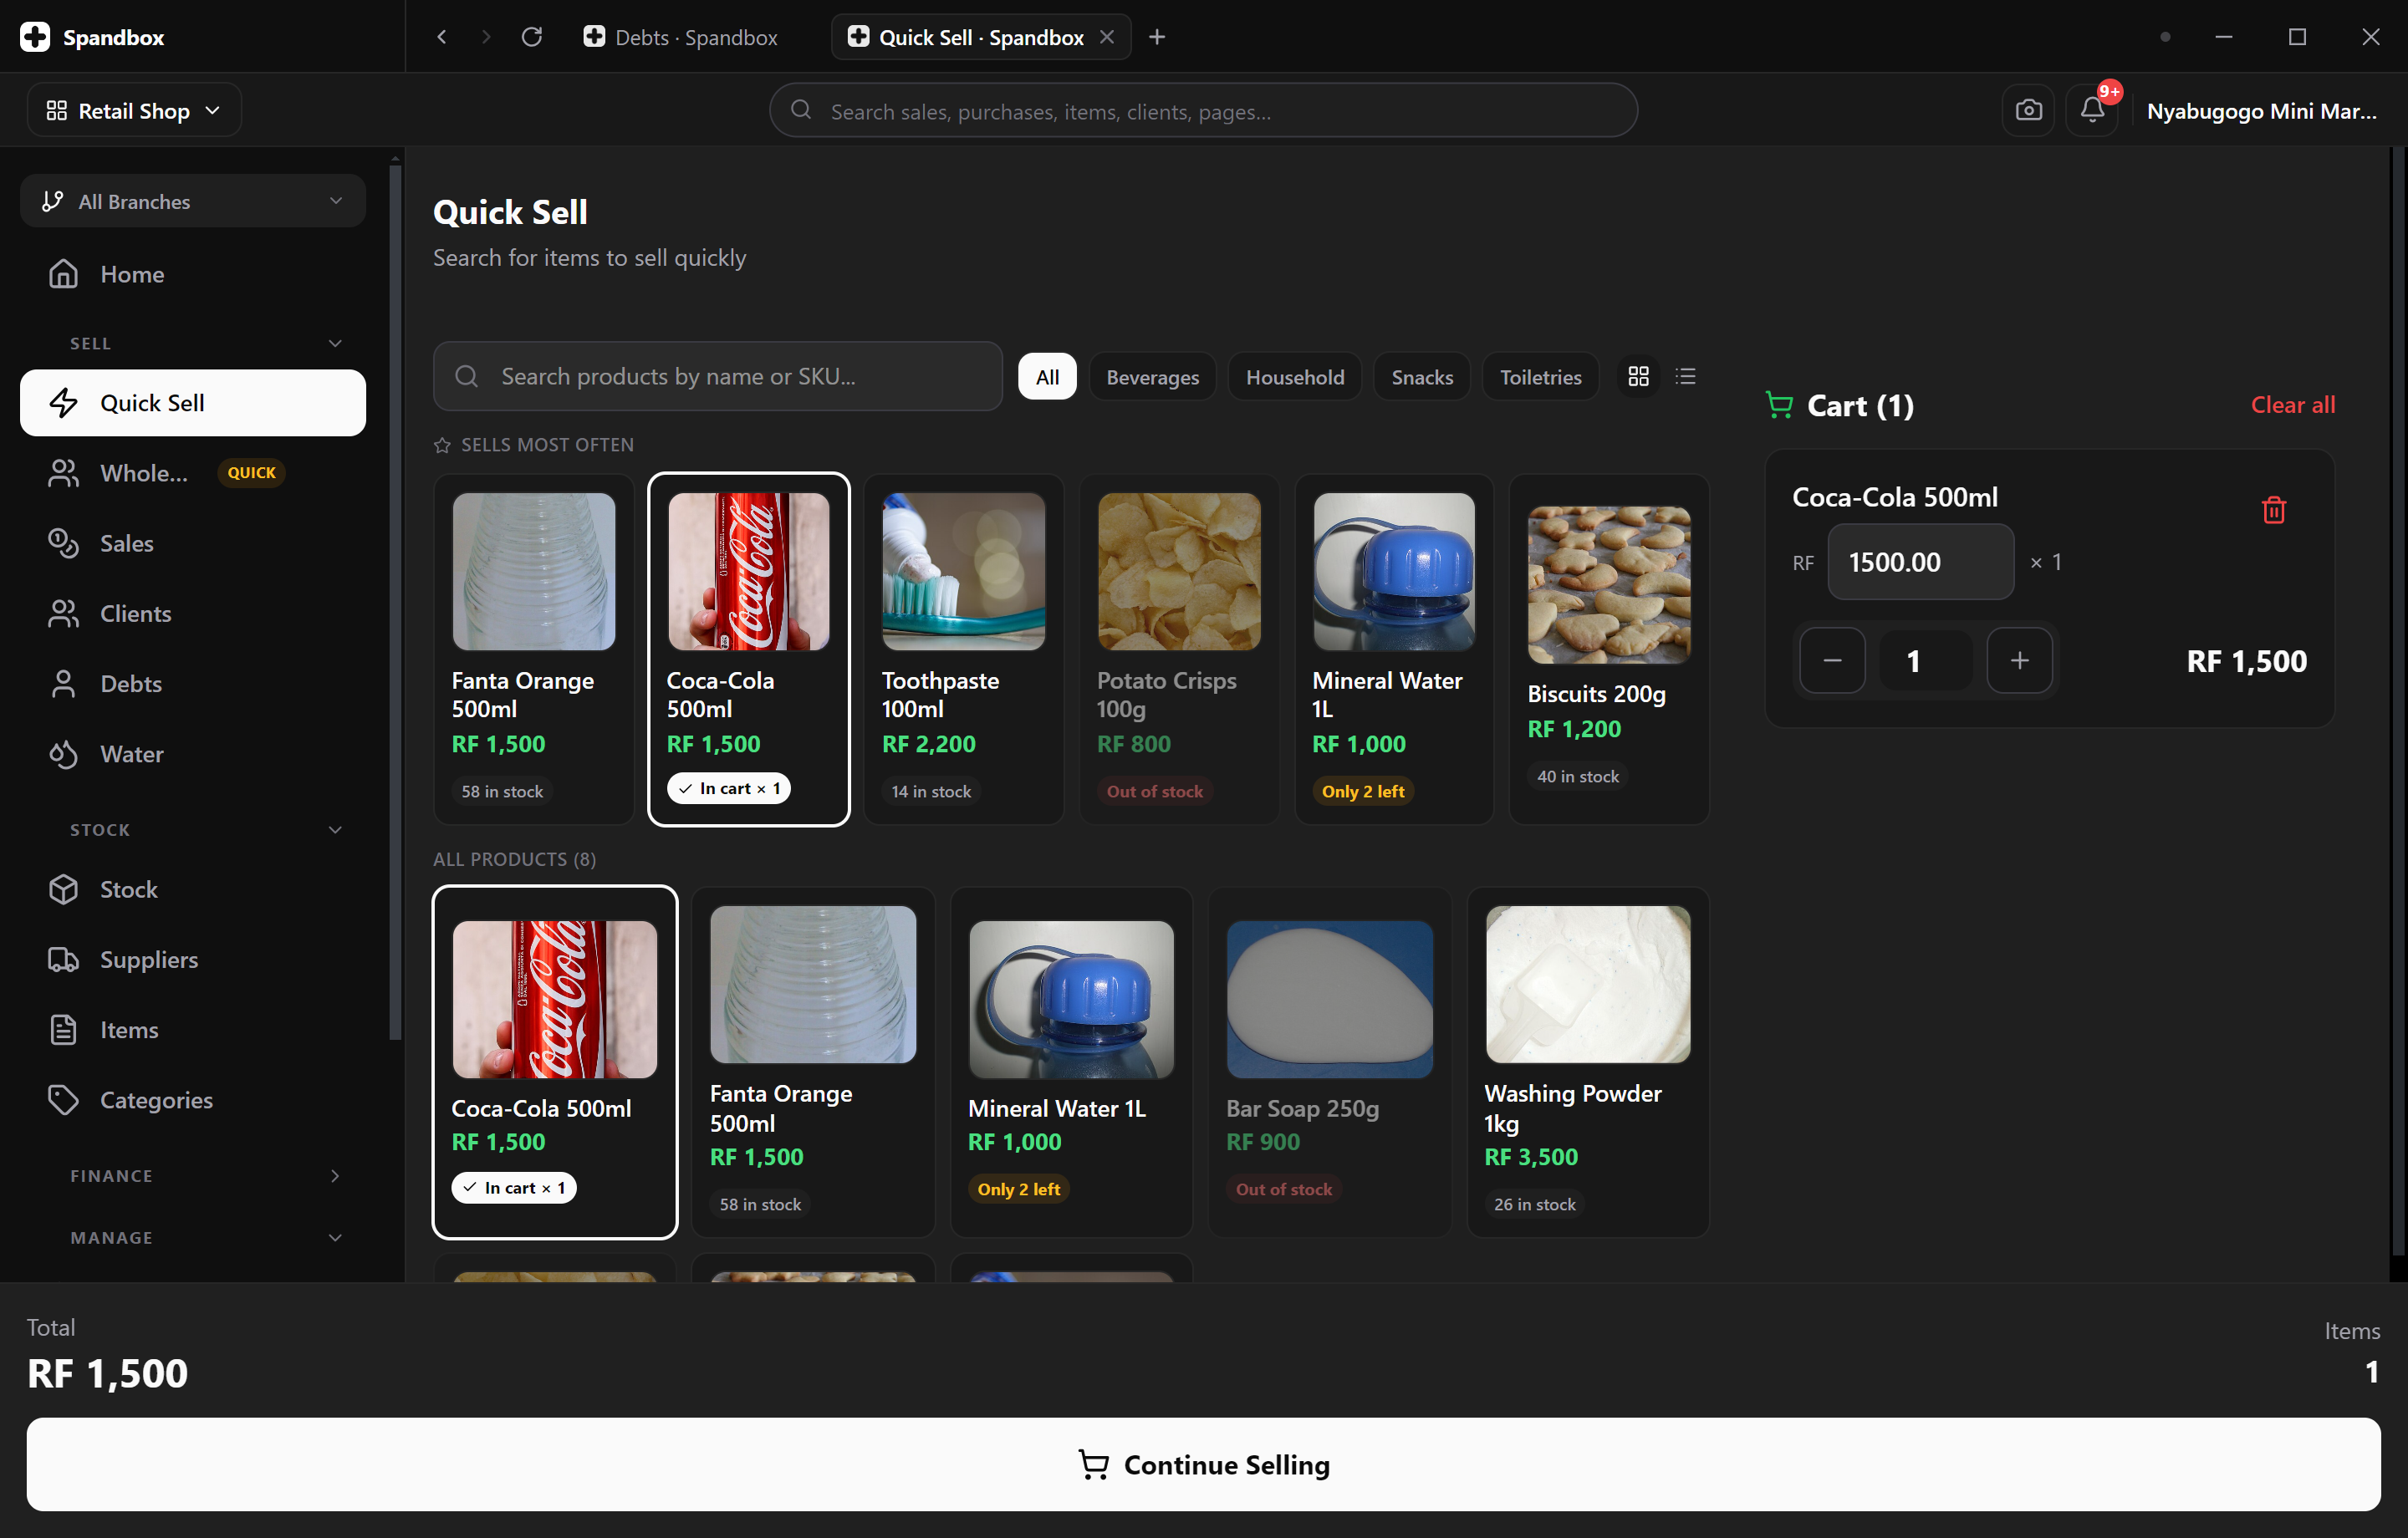2408x1538 pixels.
Task: Open Home from the sidebar
Action: 193,274
